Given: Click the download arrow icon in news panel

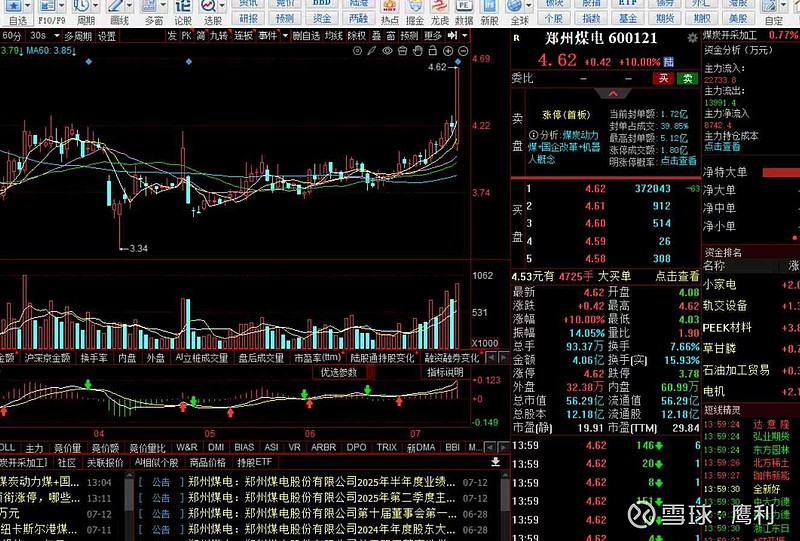Looking at the screenshot, I should coord(495,462).
